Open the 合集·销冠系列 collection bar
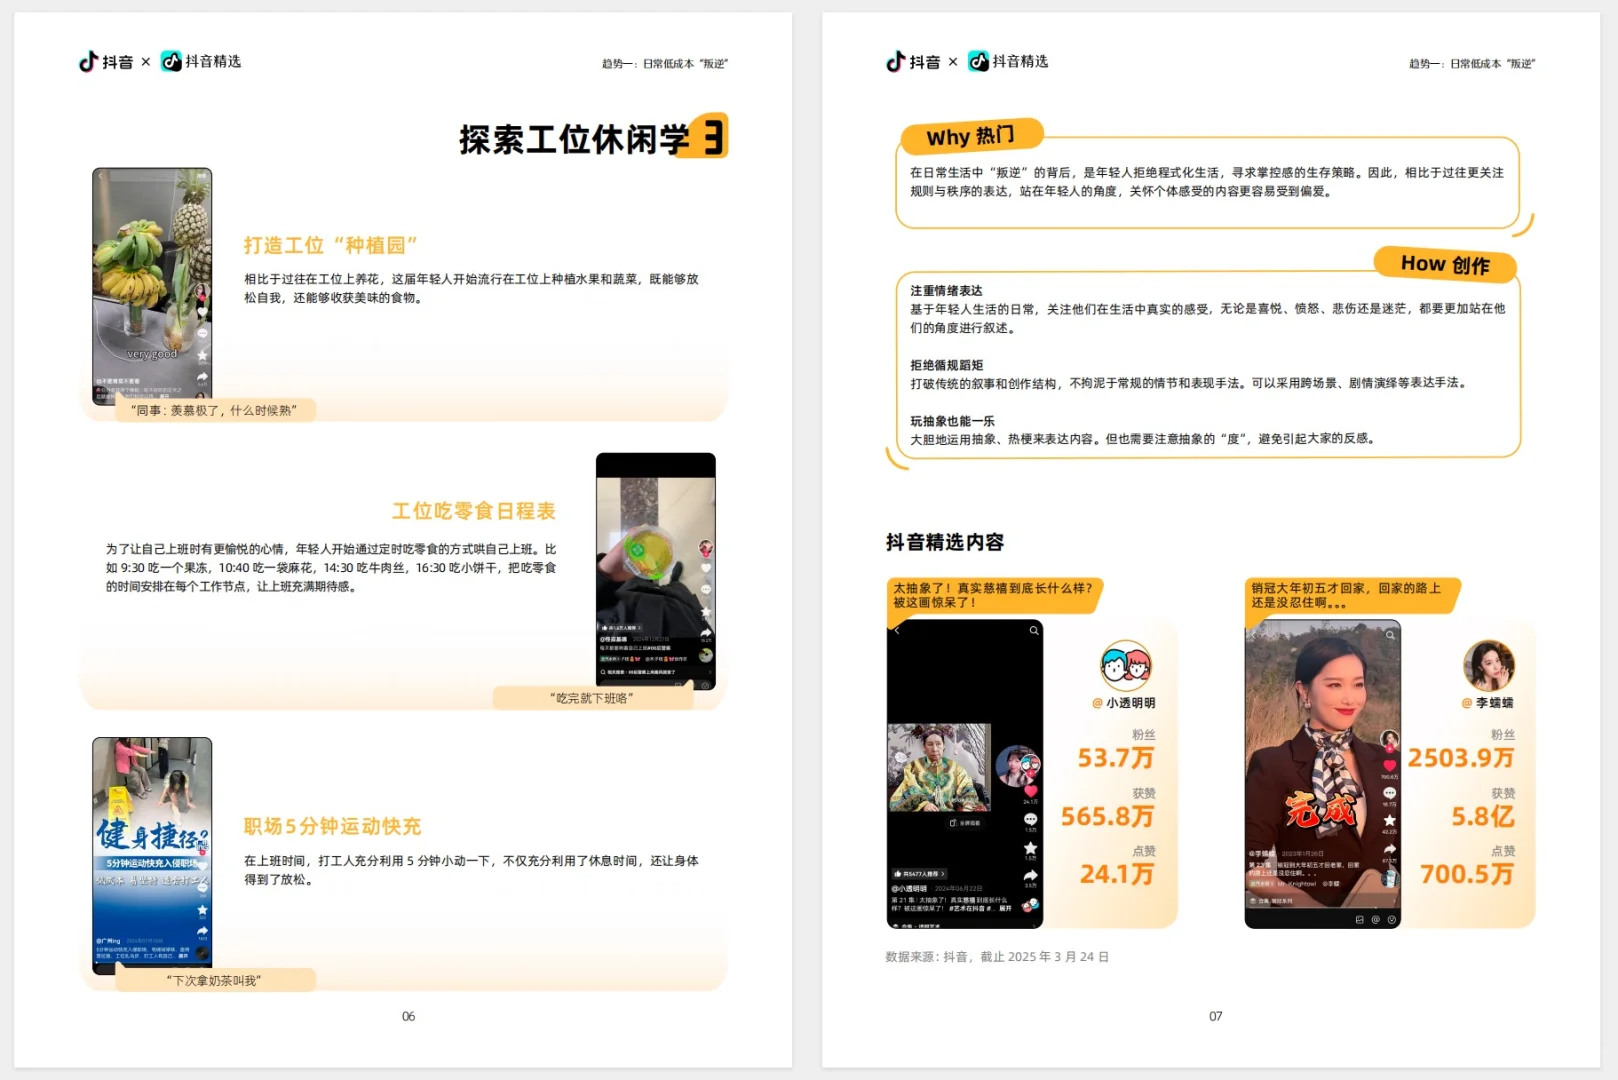The width and height of the screenshot is (1618, 1080). click(1276, 900)
